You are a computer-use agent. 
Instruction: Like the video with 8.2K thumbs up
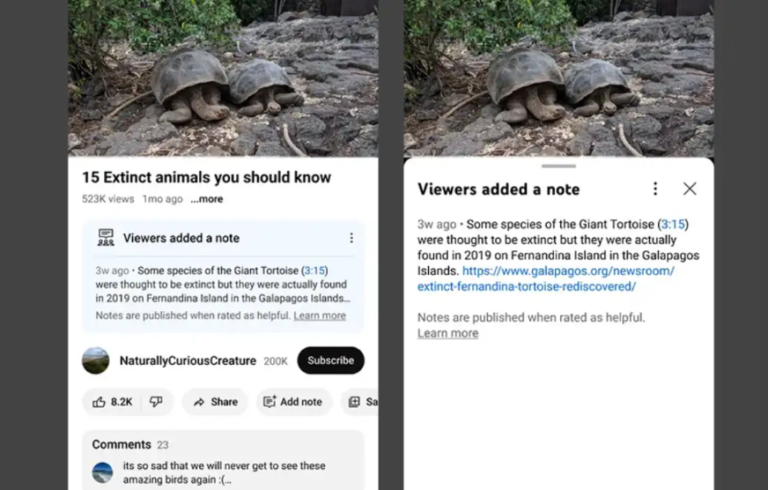tap(112, 402)
